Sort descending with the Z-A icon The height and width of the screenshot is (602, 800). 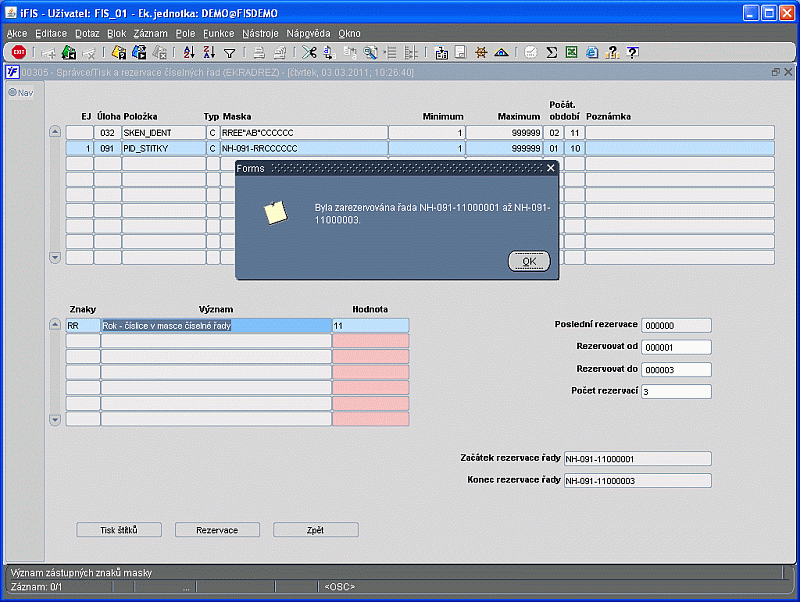pyautogui.click(x=209, y=52)
